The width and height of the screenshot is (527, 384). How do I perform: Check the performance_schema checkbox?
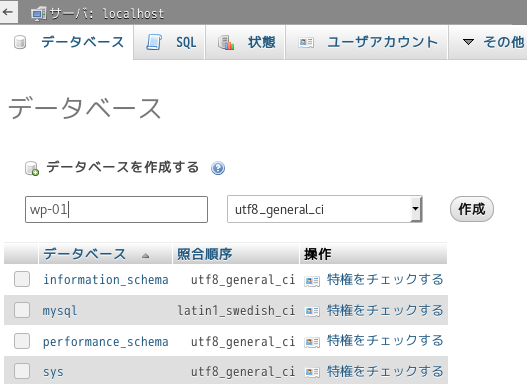point(22,341)
